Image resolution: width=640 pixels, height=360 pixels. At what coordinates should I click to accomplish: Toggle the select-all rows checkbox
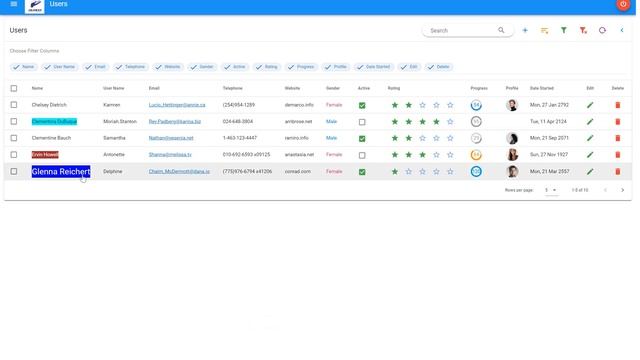pyautogui.click(x=14, y=89)
